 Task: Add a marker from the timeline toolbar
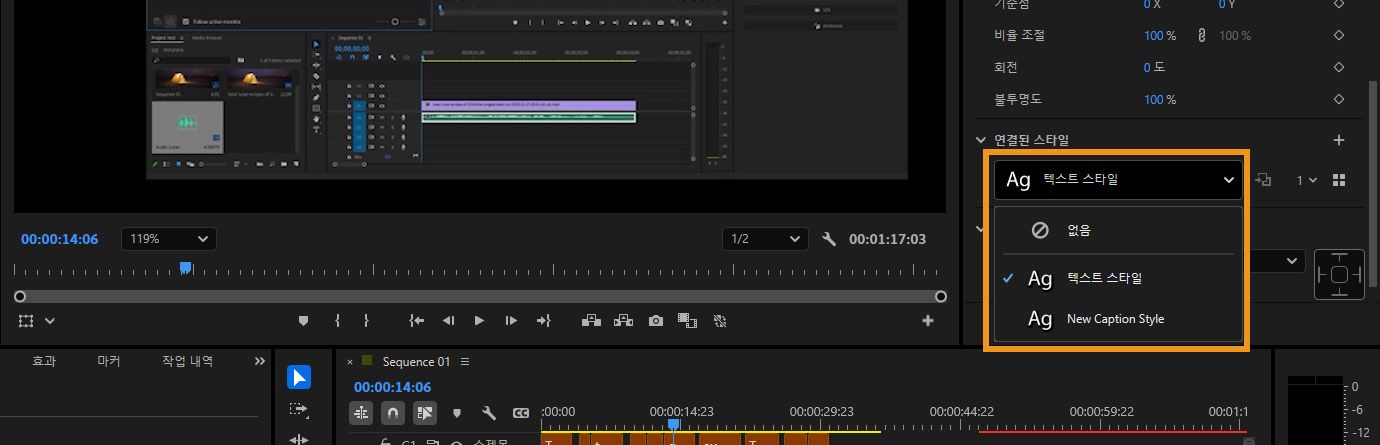(x=457, y=412)
